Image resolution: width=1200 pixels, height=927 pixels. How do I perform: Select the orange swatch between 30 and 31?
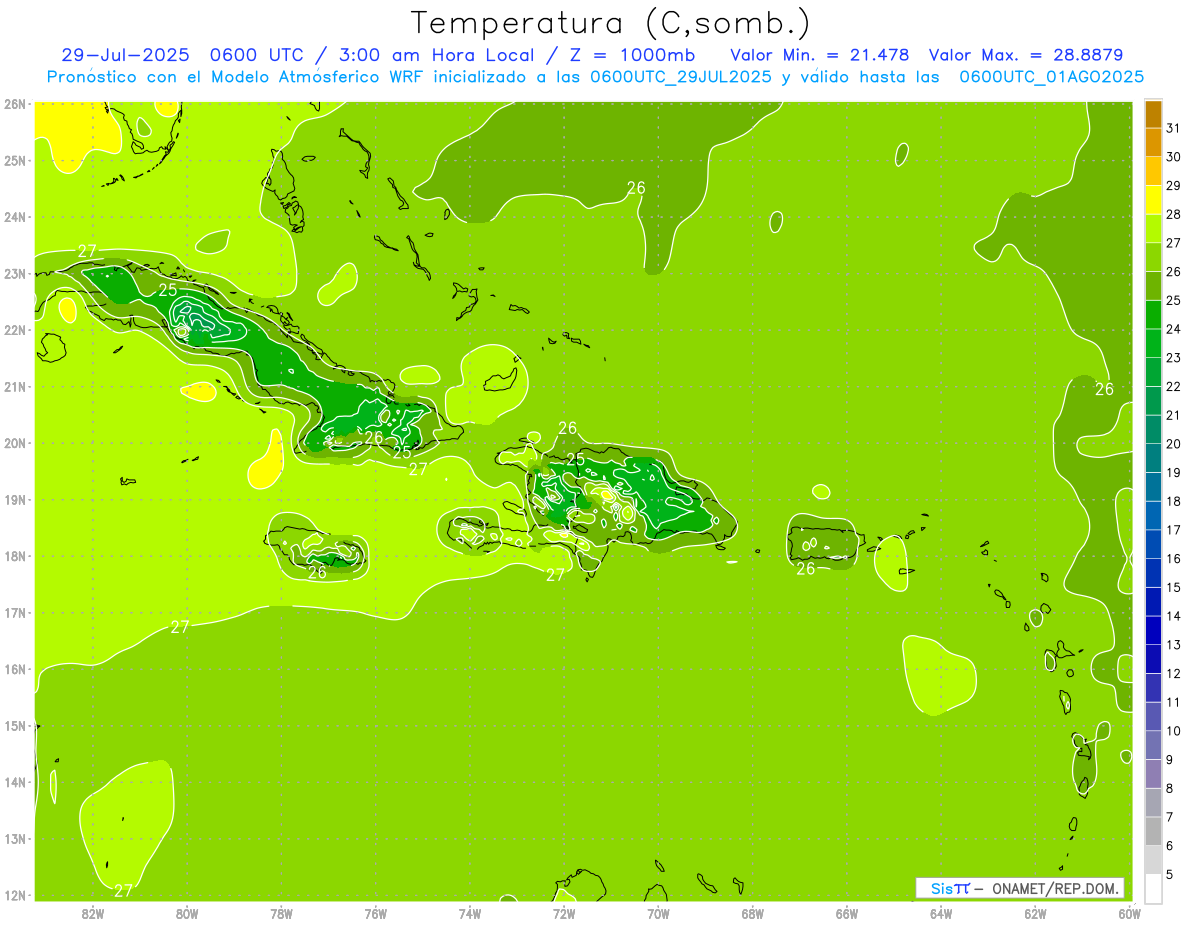point(1153,142)
